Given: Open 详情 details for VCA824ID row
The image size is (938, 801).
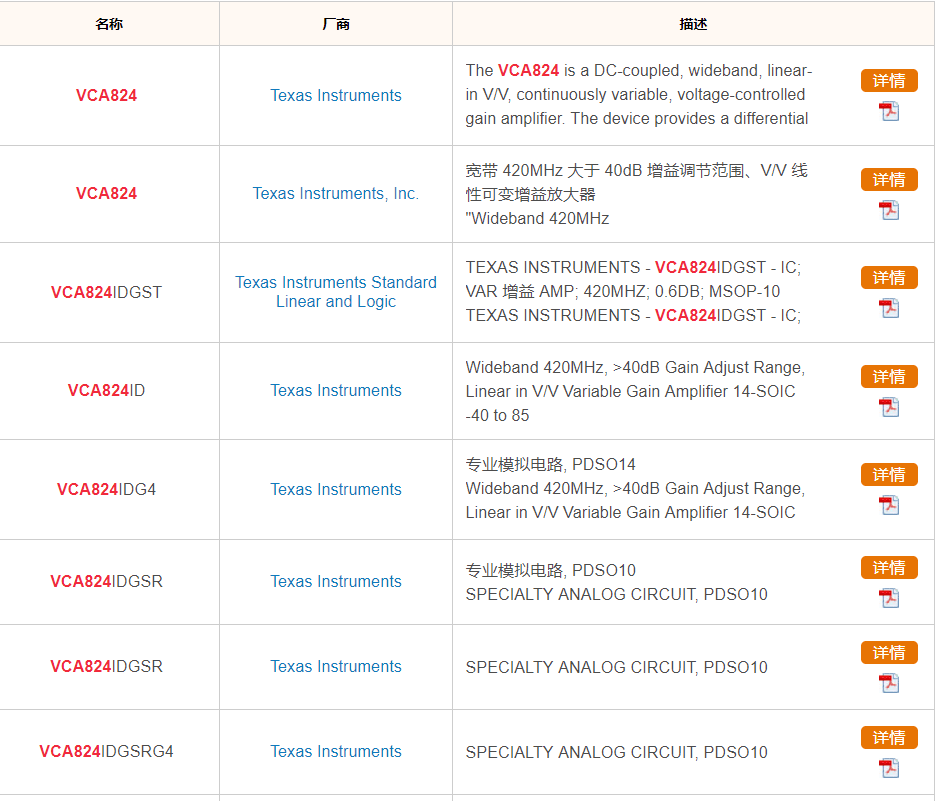Looking at the screenshot, I should 889,376.
